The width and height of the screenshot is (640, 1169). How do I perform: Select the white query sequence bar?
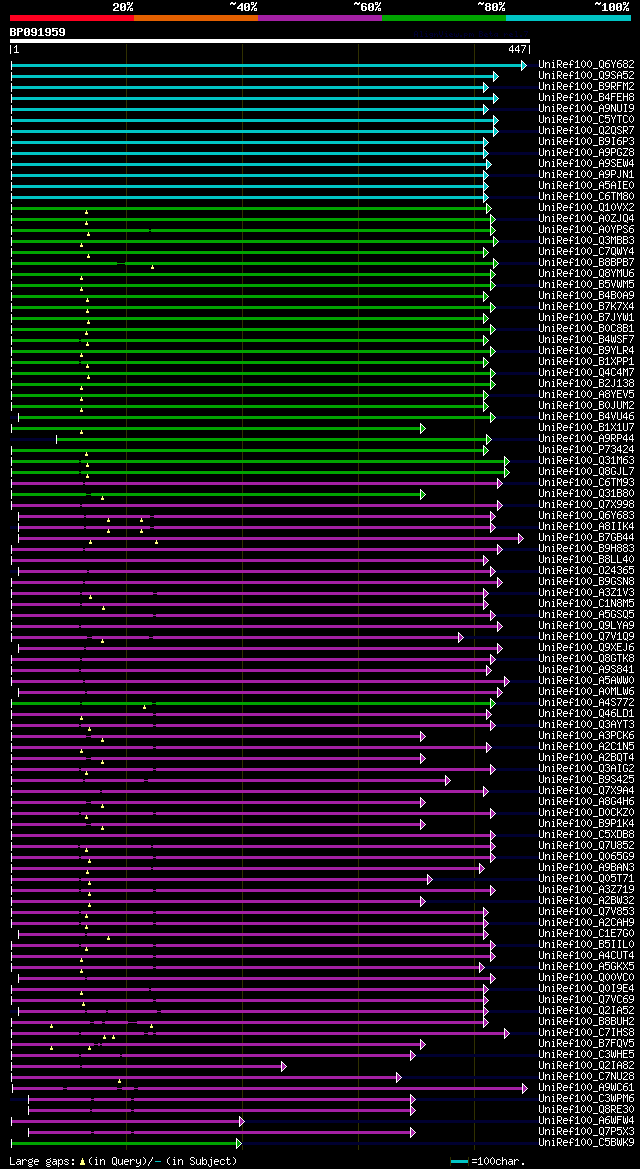pos(270,41)
